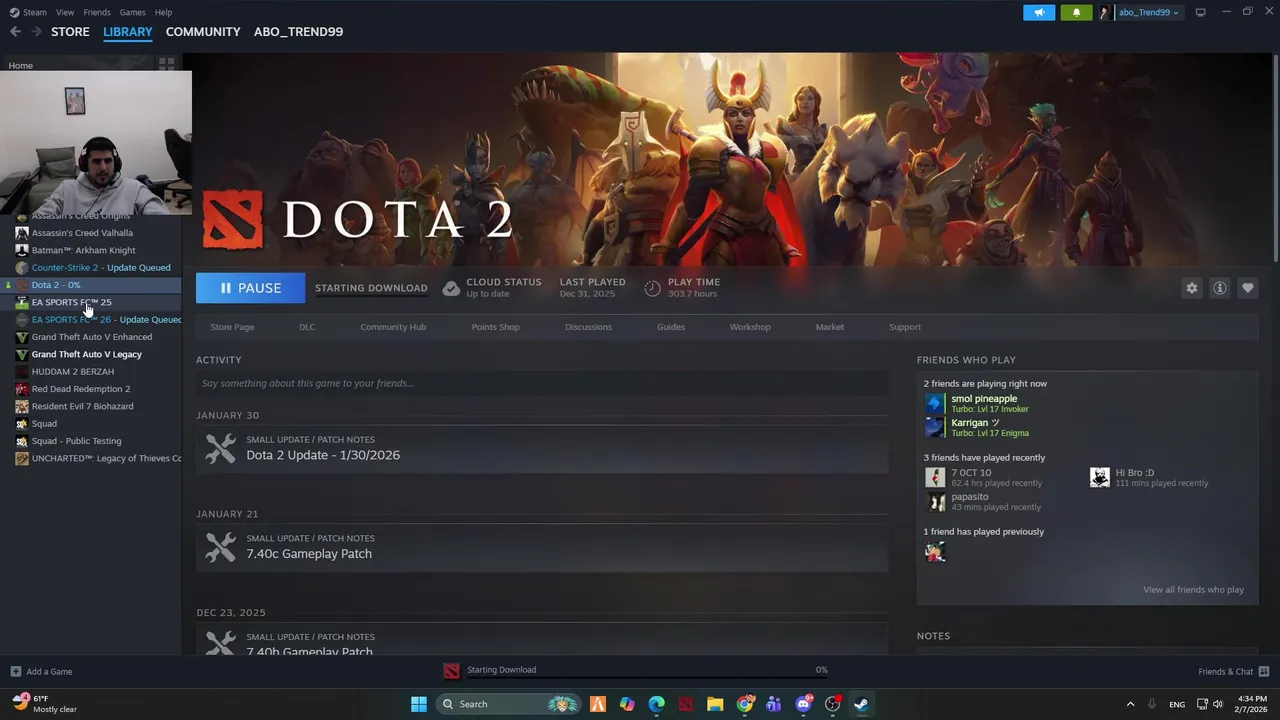1280x720 pixels.
Task: Open the Market link
Action: (x=829, y=327)
